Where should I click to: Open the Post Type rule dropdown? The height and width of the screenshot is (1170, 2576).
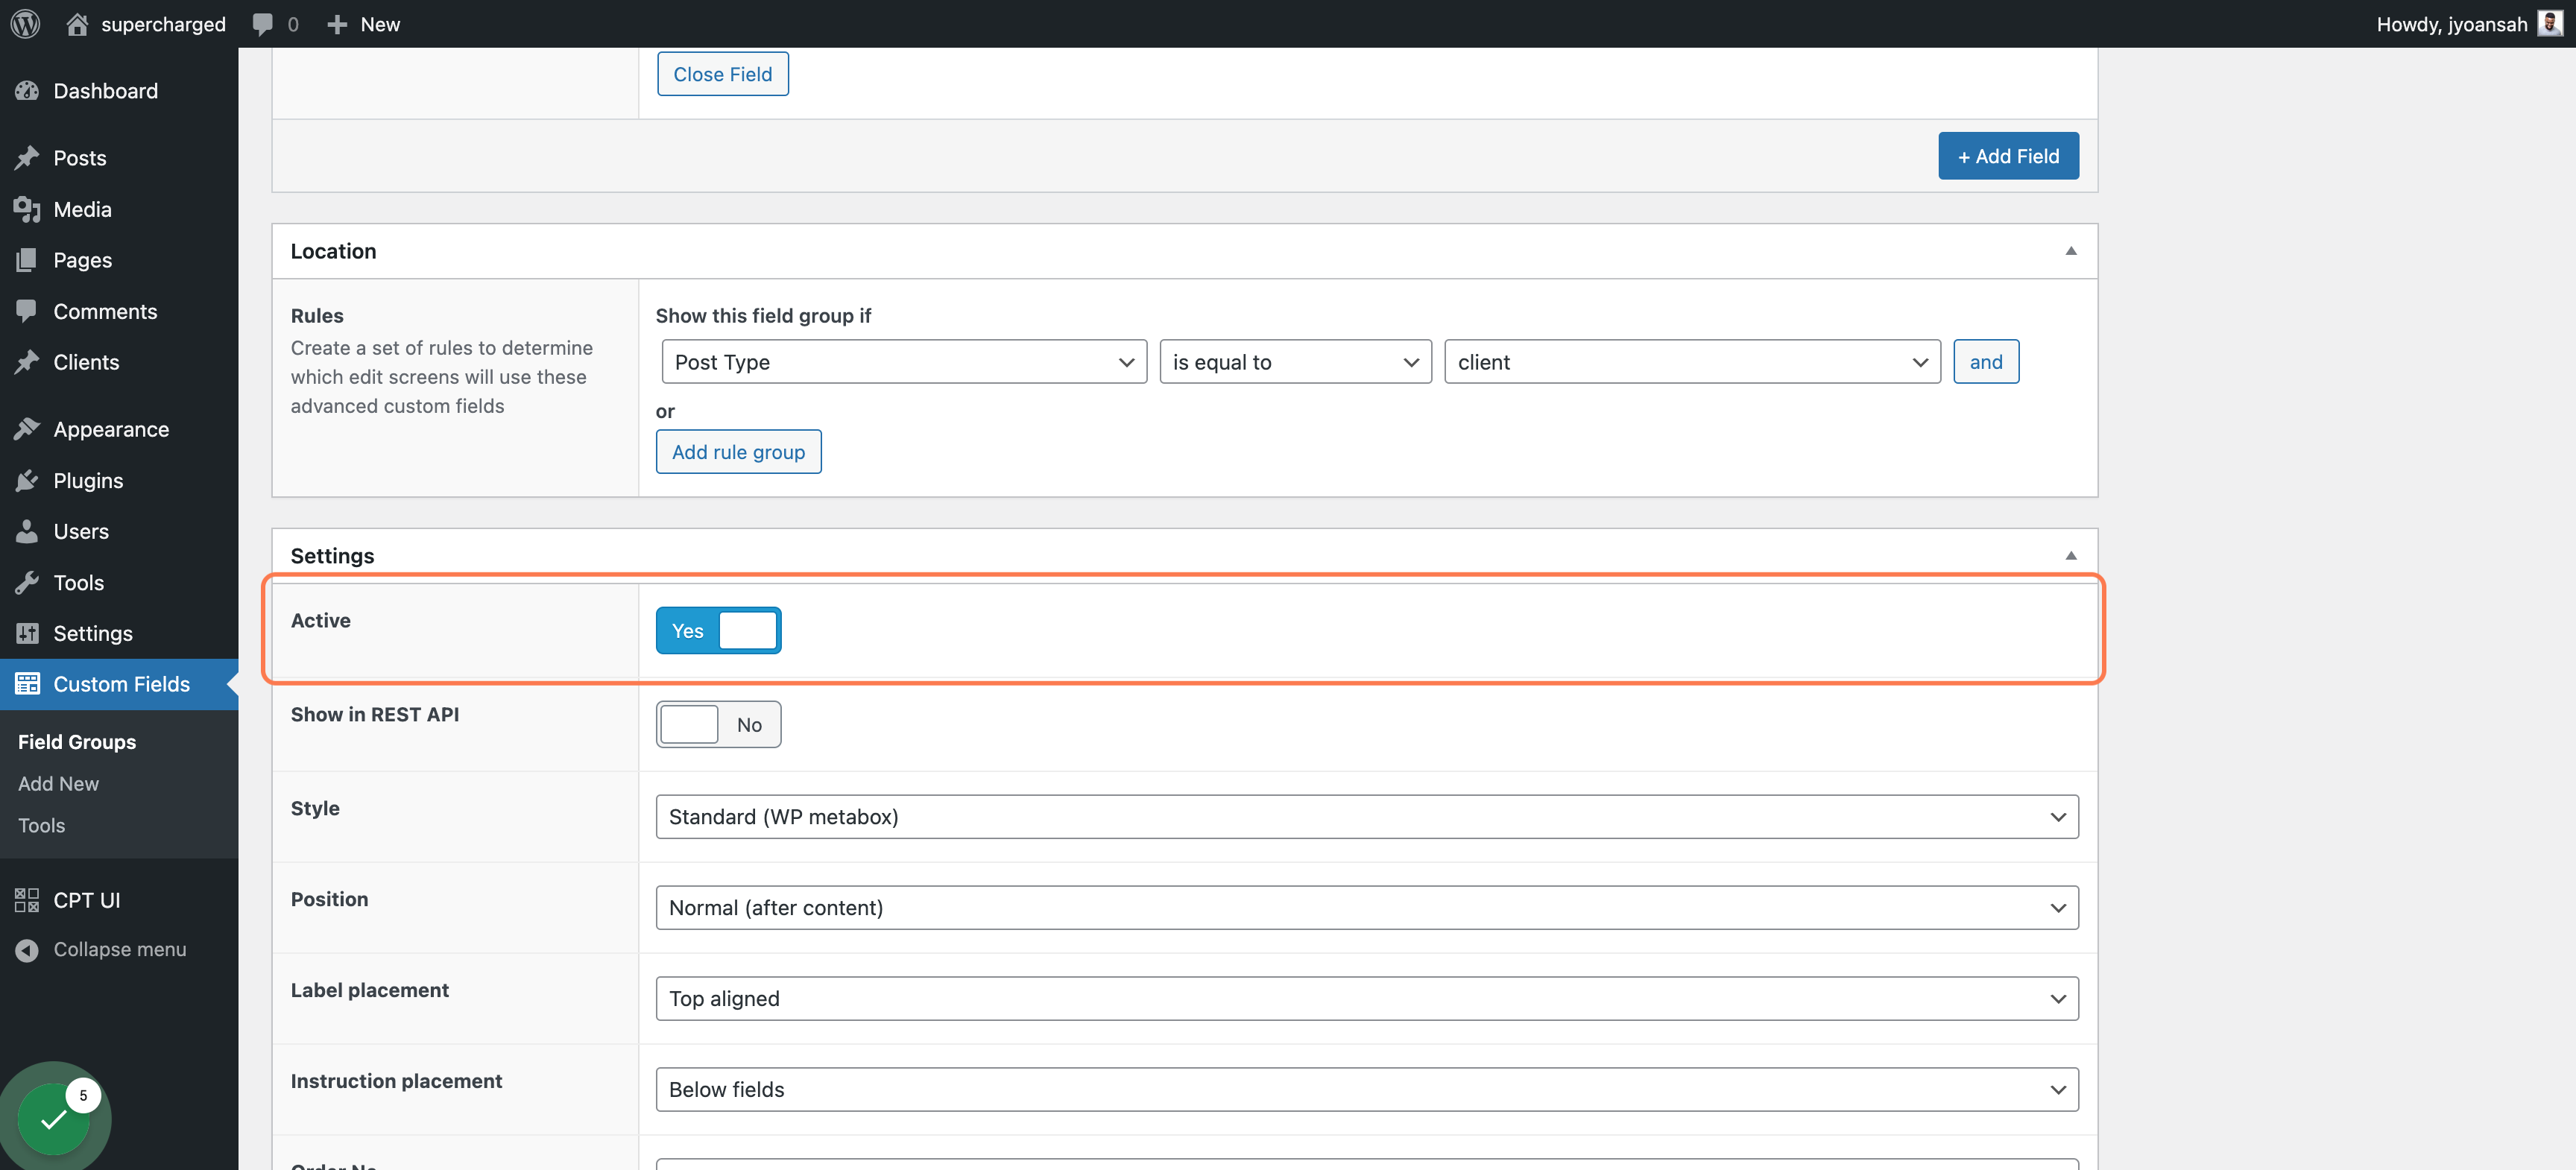point(904,362)
